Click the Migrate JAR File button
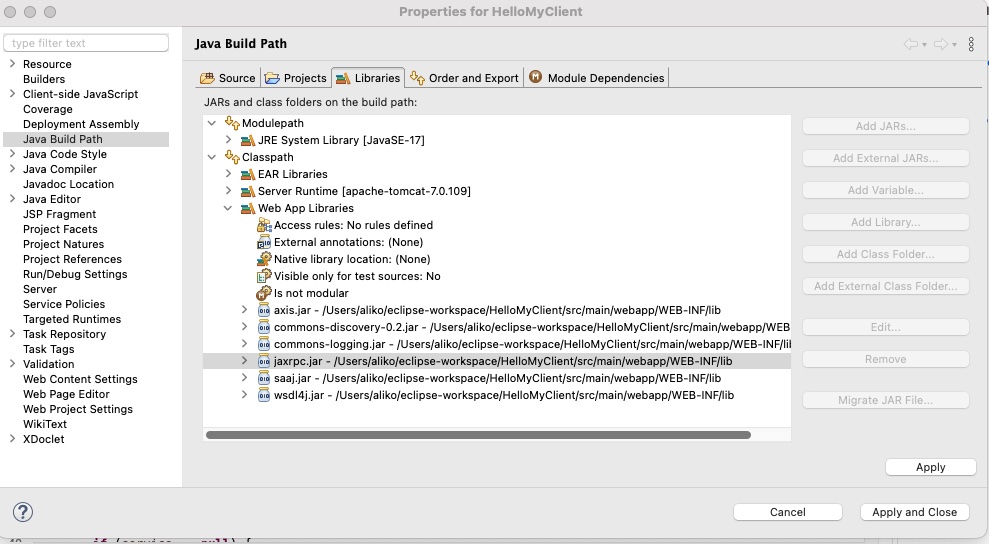The width and height of the screenshot is (989, 544). (886, 400)
